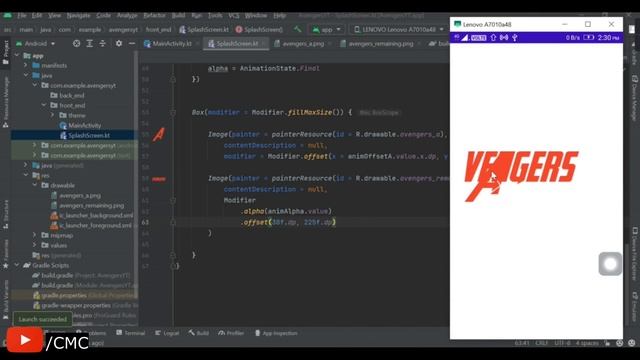Viewport: 640px width, 360px height.
Task: Collapse the app module tree node
Action: tap(17, 55)
